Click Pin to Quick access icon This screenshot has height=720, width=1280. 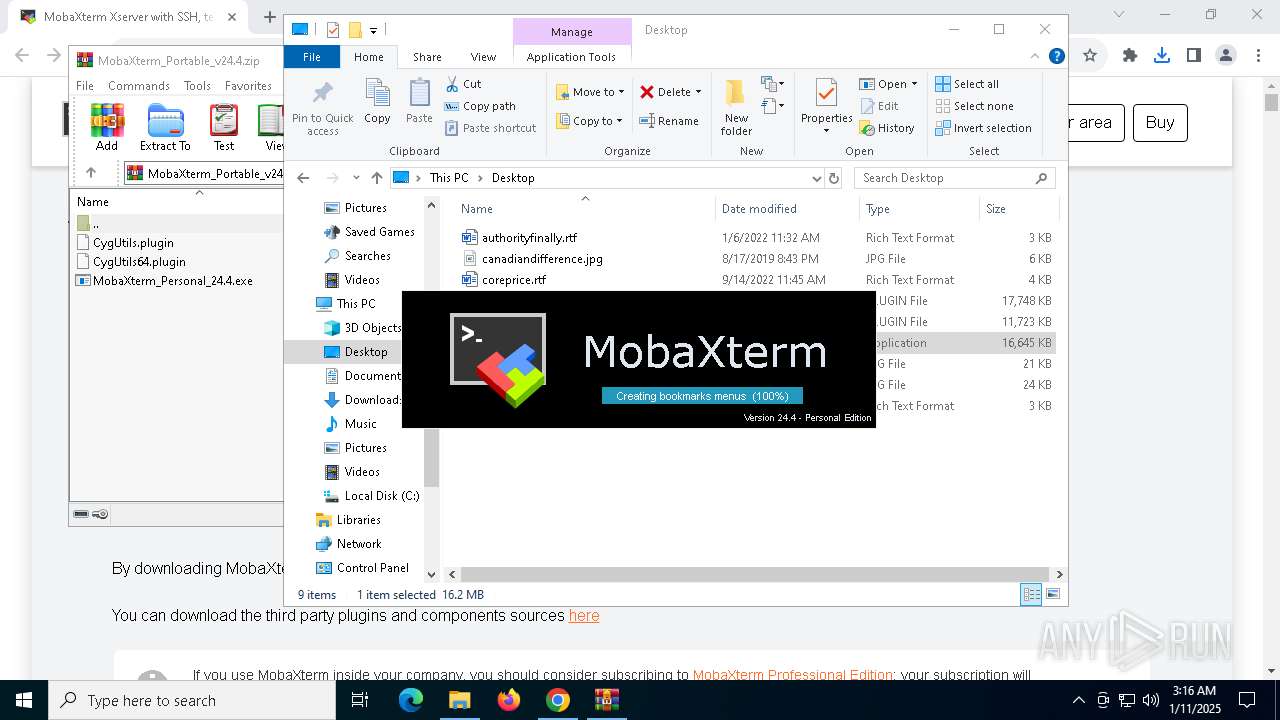[322, 108]
